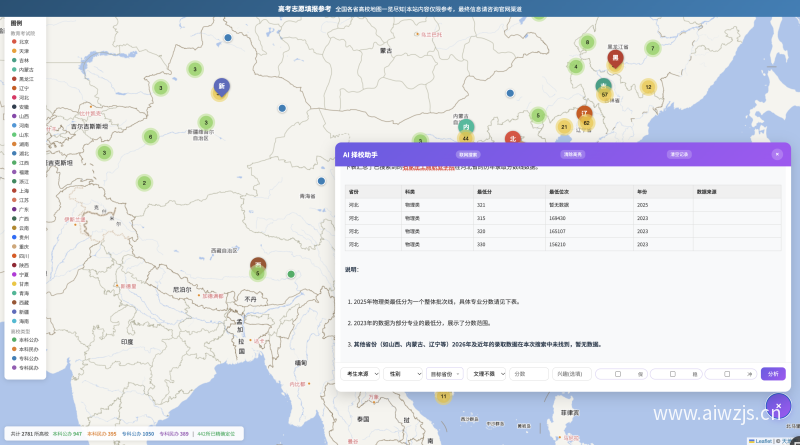Open the cluster marker labeled 8

(587, 42)
